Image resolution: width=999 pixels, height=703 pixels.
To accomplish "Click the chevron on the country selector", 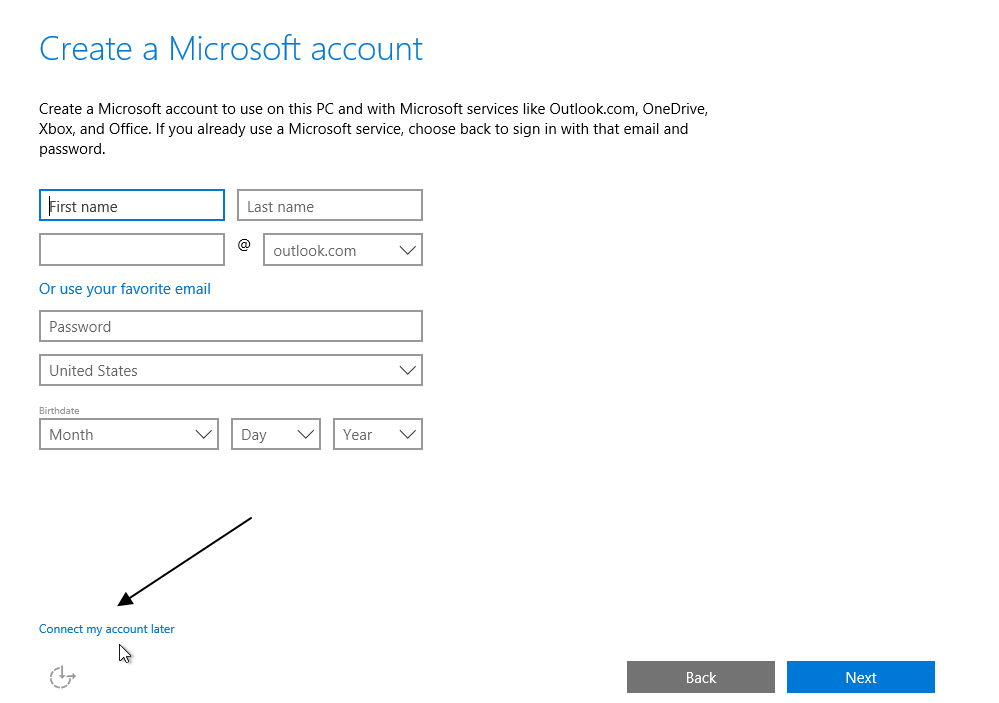I will (408, 370).
